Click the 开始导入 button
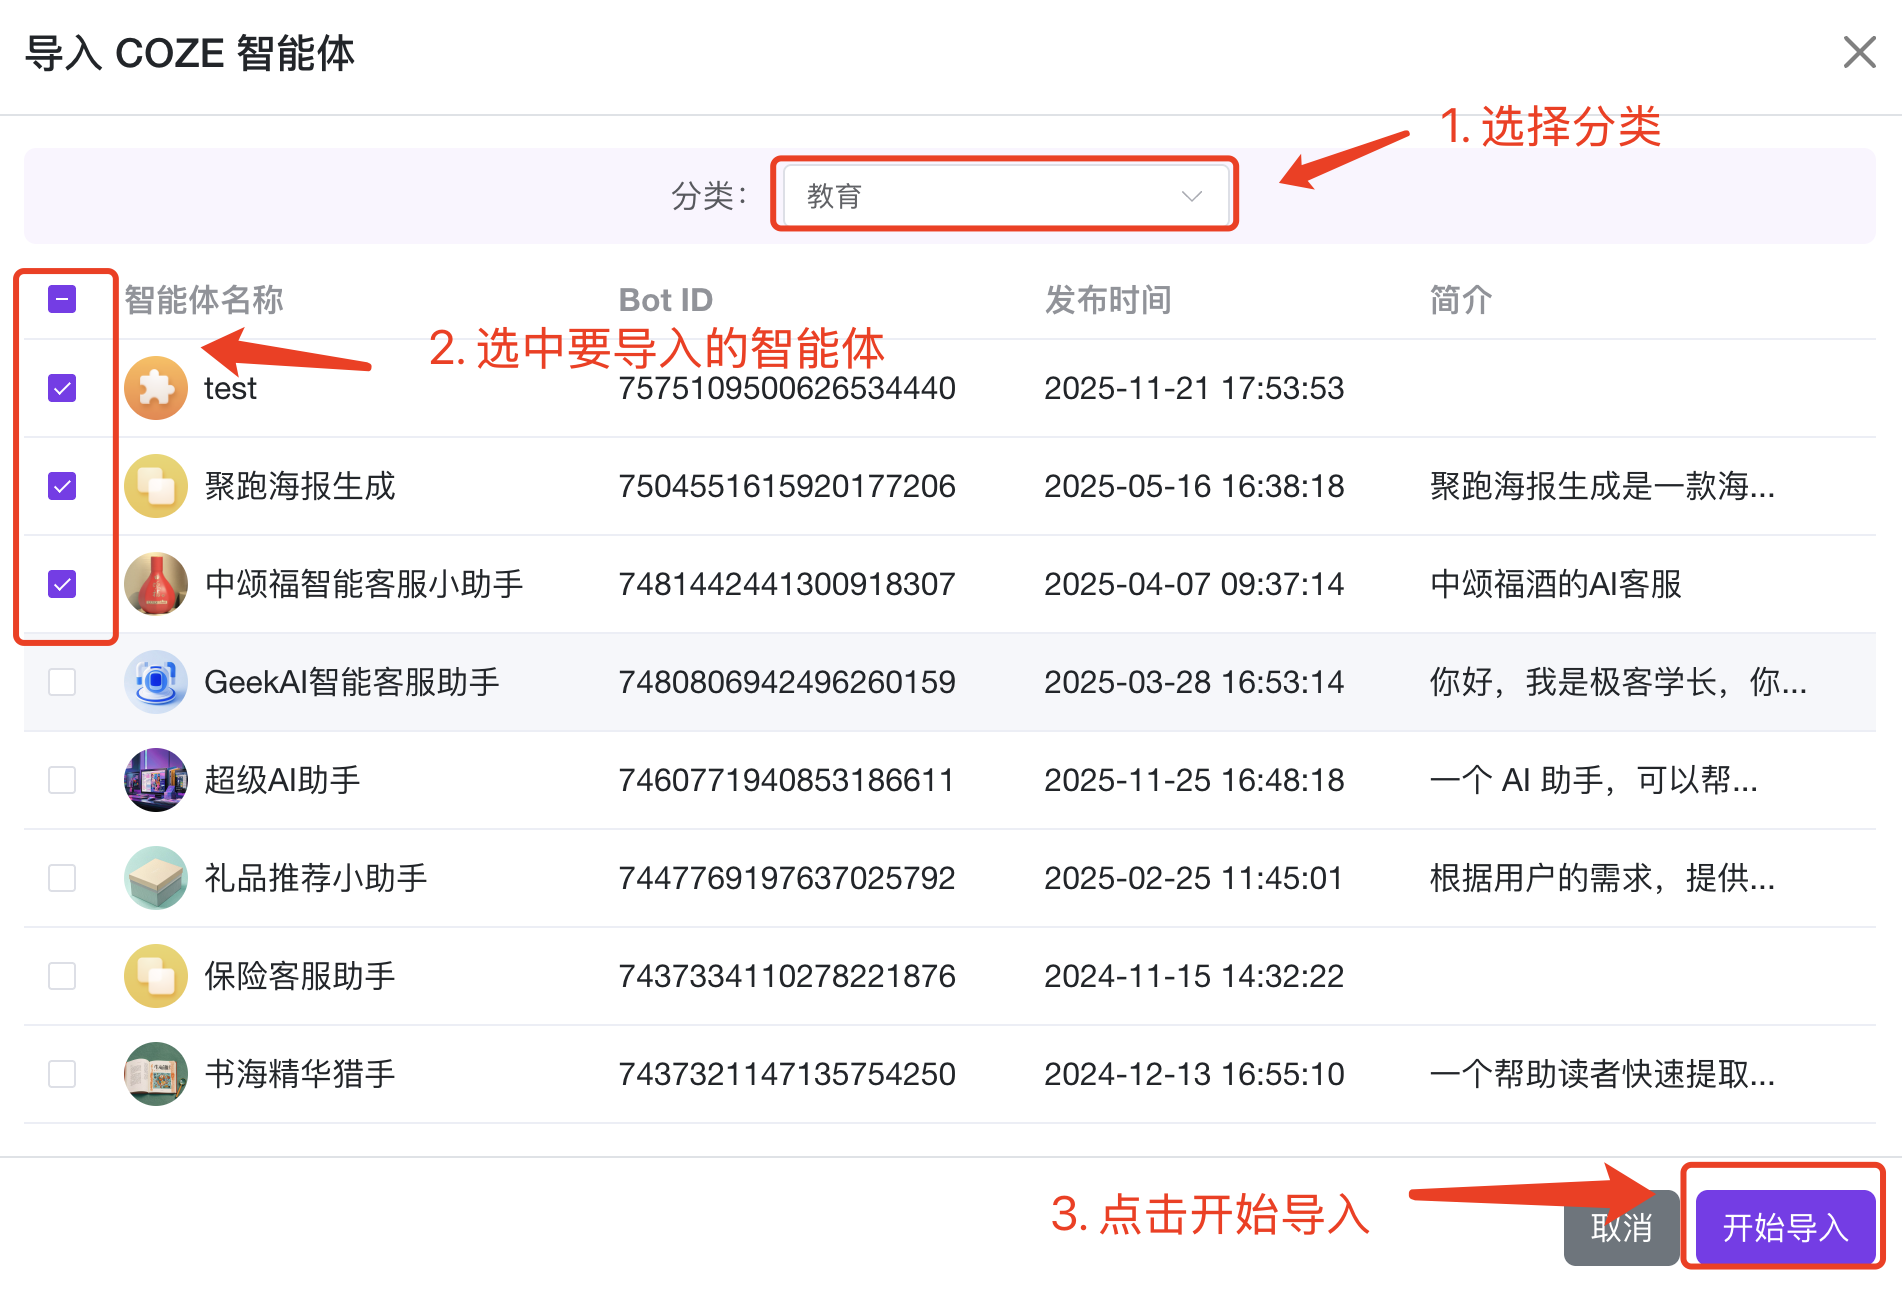The width and height of the screenshot is (1902, 1290). (x=1783, y=1226)
